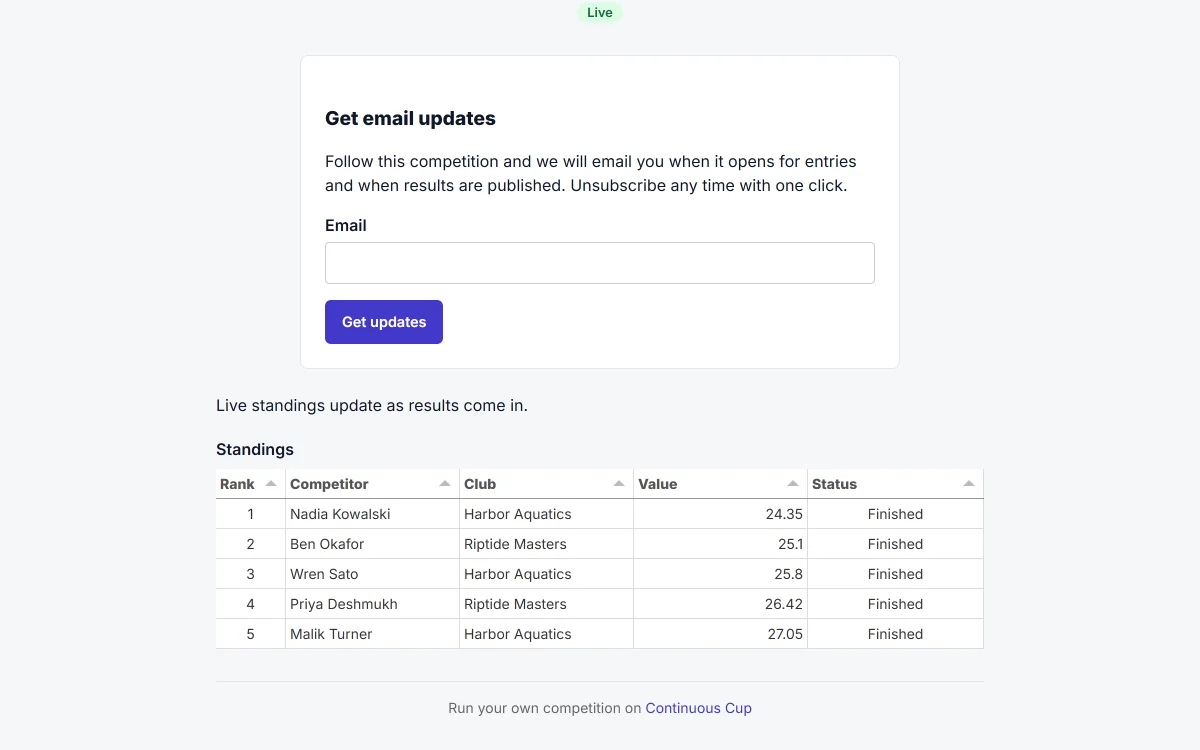1200x750 pixels.
Task: Click Finished status in Priya Deshmukh's row
Action: tap(895, 604)
